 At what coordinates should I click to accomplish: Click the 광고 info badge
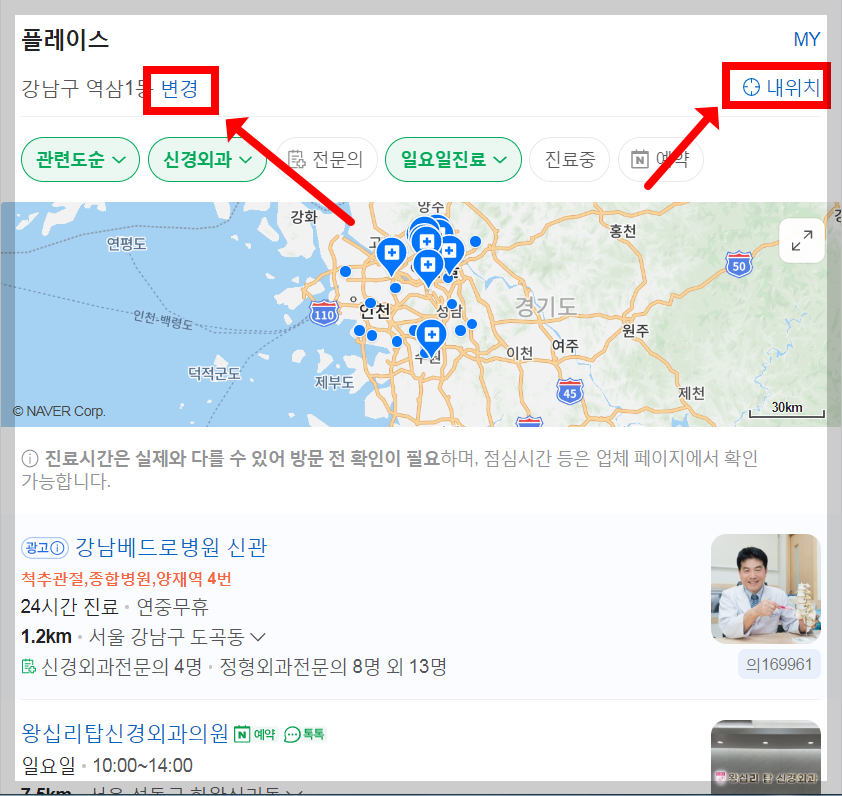(45, 548)
